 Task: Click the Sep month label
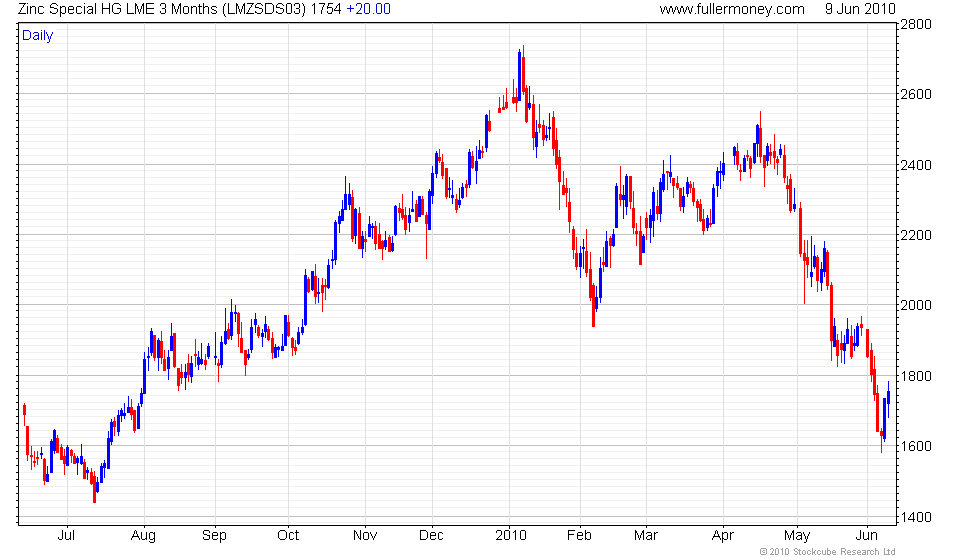tap(214, 536)
